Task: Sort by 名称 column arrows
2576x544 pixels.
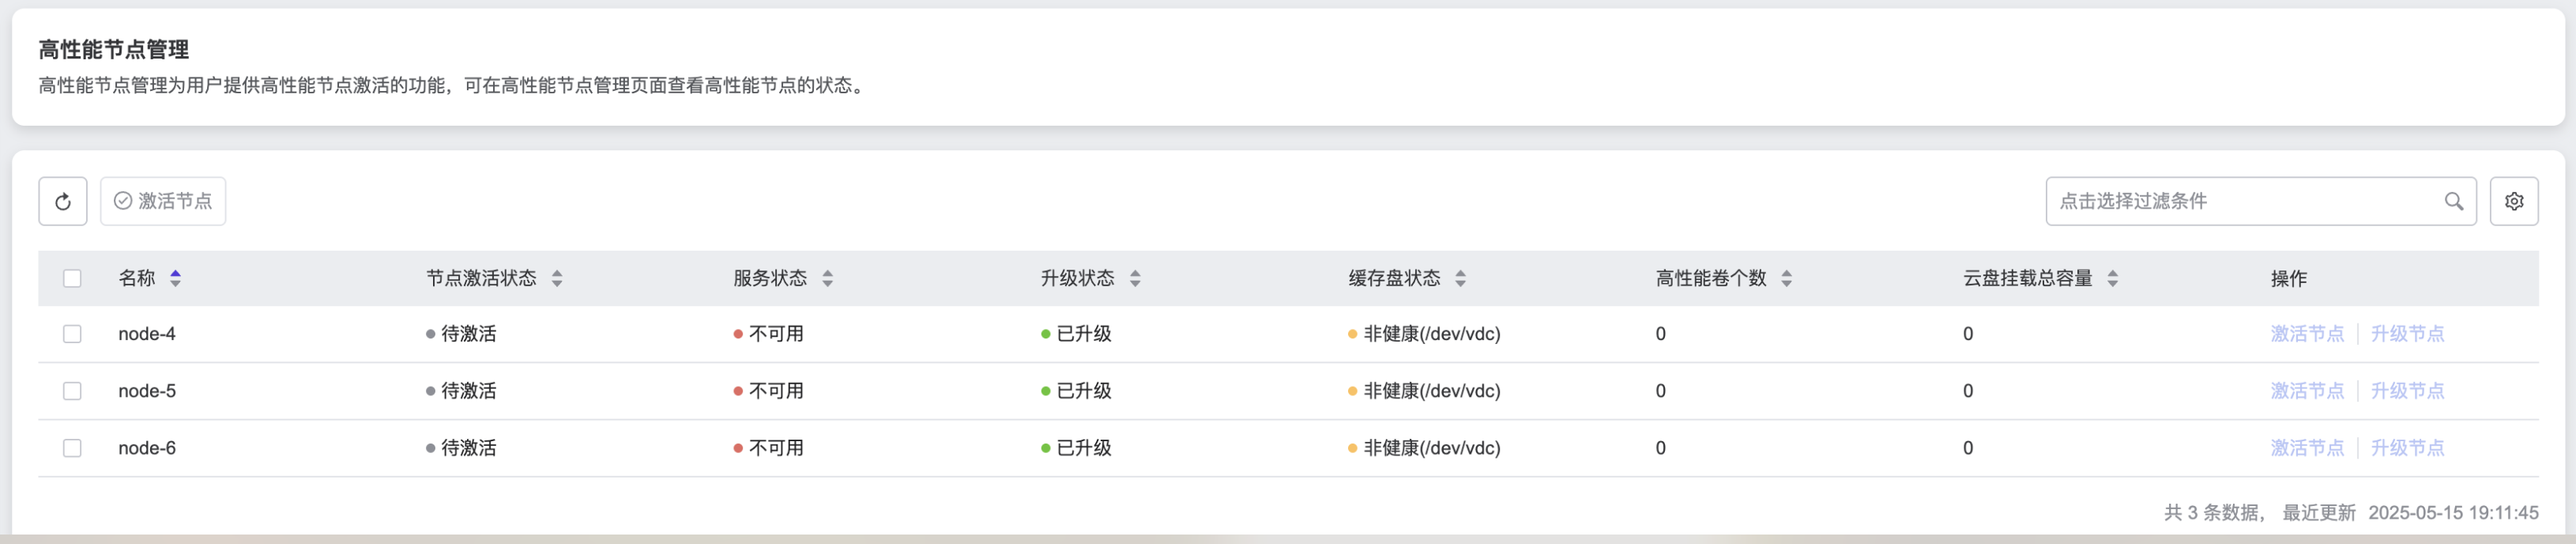Action: point(176,278)
